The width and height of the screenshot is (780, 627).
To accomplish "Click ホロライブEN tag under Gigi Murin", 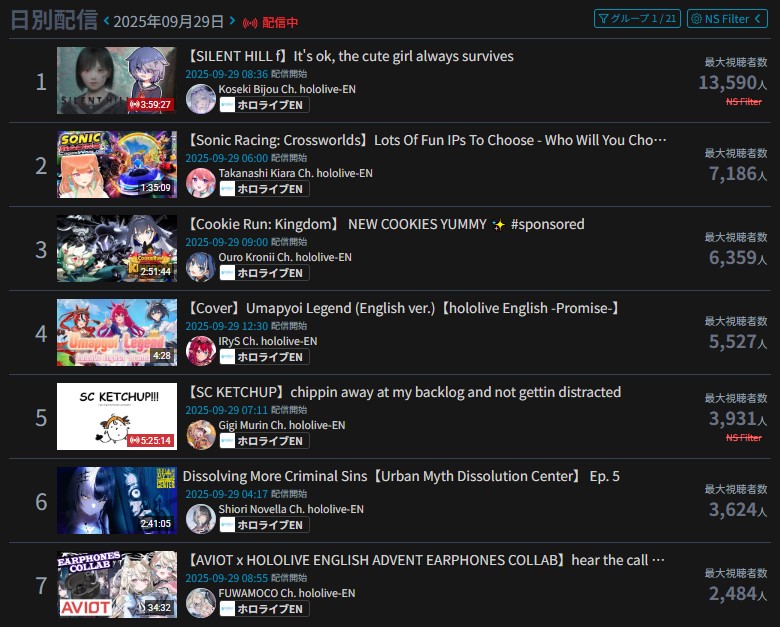I will (264, 441).
